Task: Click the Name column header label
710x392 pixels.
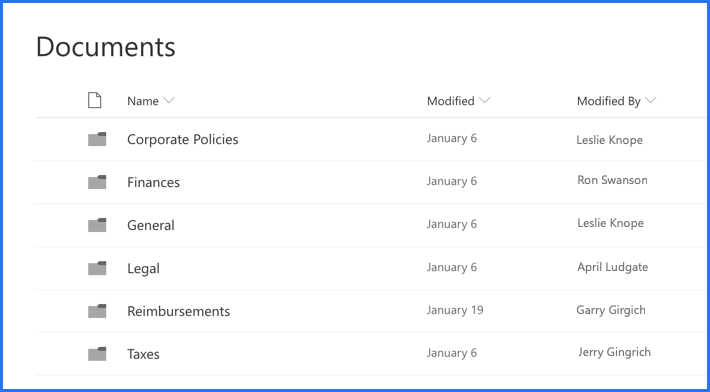Action: [143, 101]
